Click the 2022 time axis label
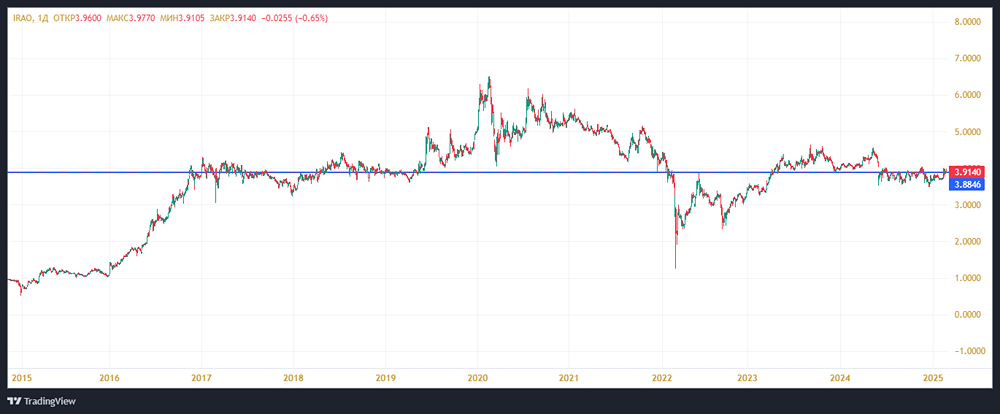1000x414 pixels. tap(661, 378)
